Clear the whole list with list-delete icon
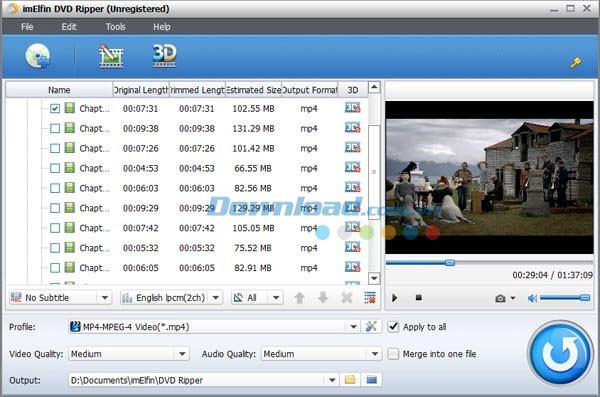The image size is (600, 397). [x=370, y=297]
